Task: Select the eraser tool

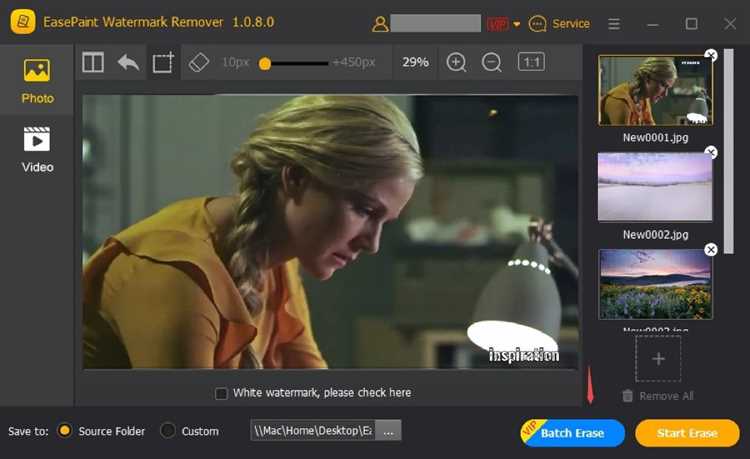Action: (x=199, y=62)
